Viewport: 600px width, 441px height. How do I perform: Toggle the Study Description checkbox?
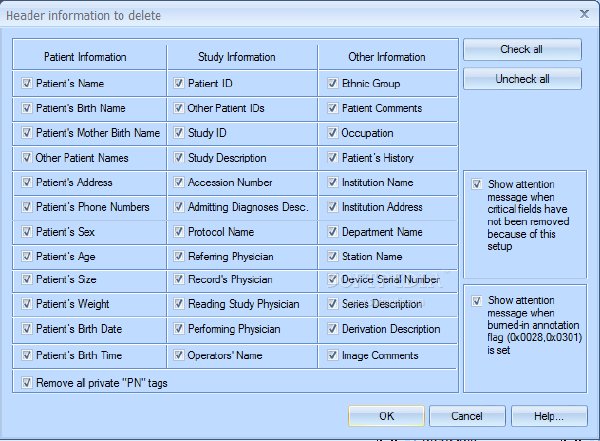tap(179, 157)
